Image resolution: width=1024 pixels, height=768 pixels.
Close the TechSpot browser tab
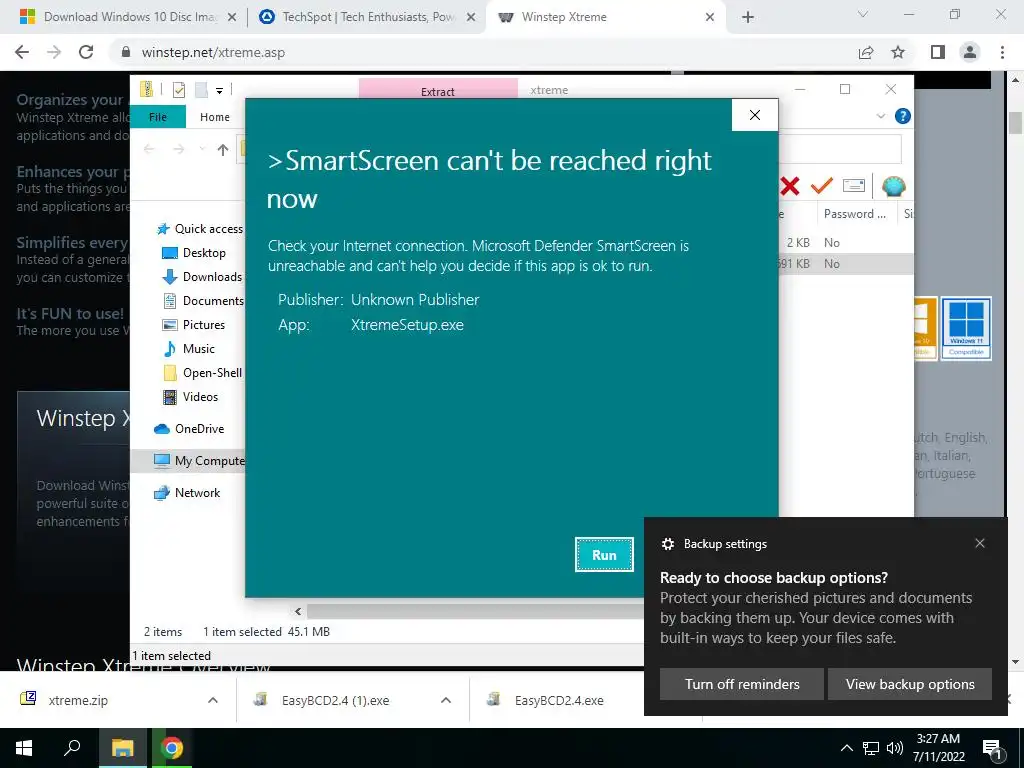pos(471,18)
